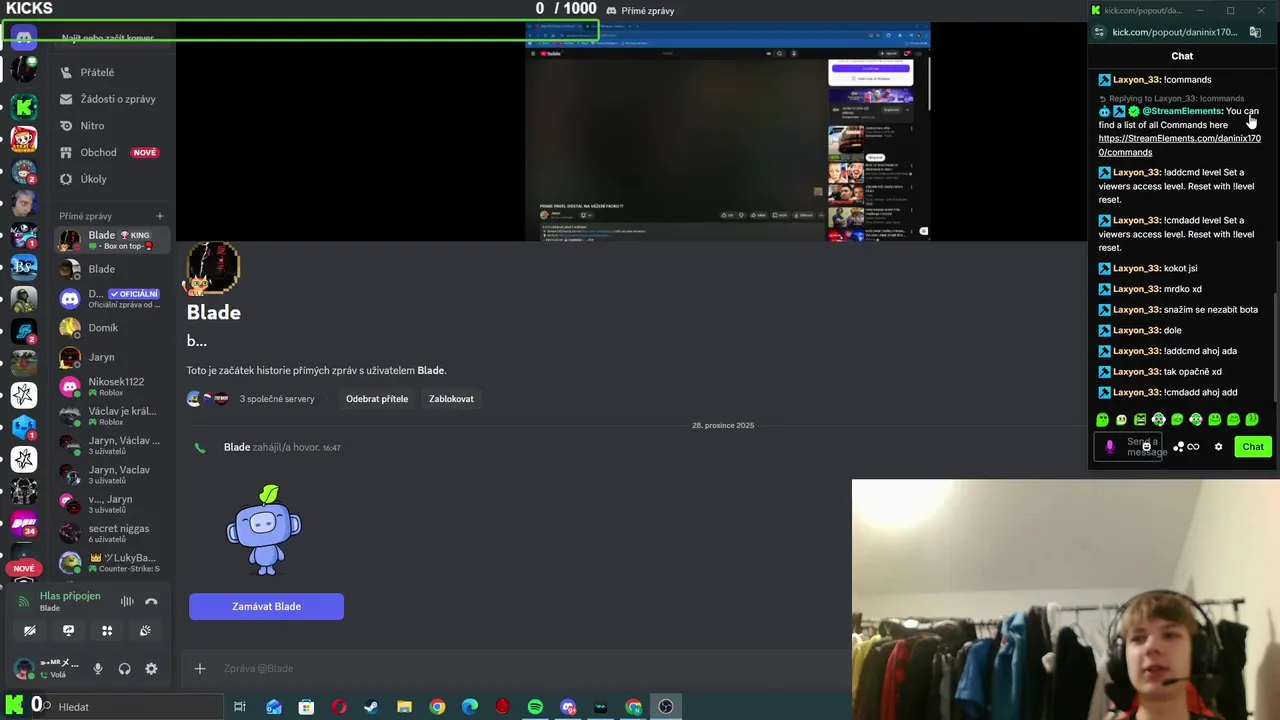Open Žádosti o zprávy
The height and width of the screenshot is (720, 1280).
tap(111, 99)
